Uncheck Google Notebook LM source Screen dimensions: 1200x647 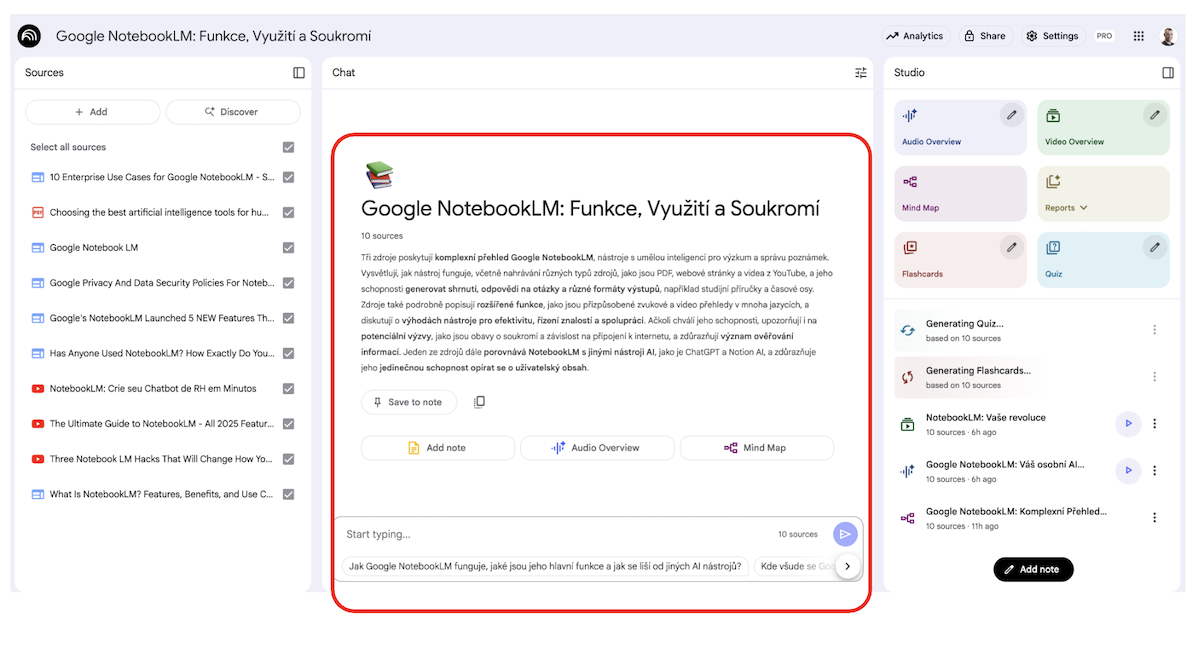(x=289, y=248)
